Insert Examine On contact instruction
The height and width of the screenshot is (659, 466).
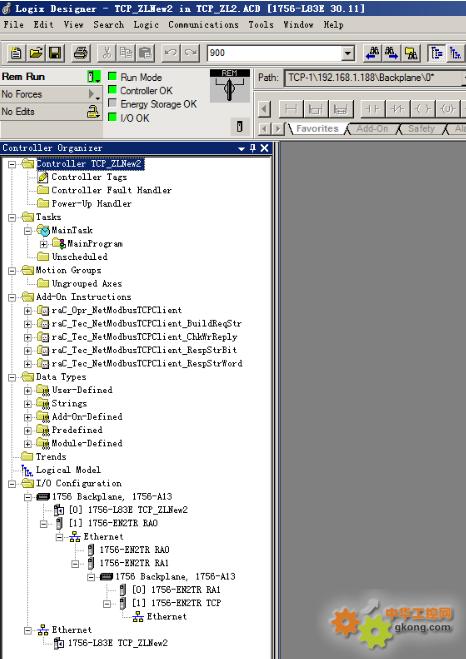tap(372, 109)
